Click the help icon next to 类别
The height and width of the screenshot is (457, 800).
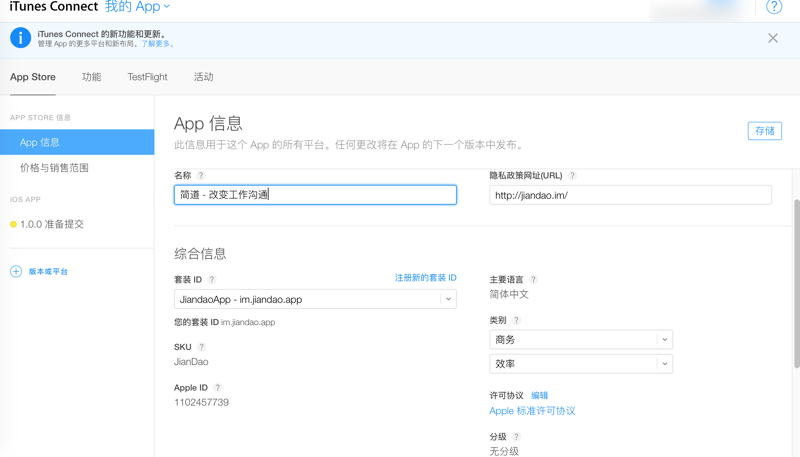pos(516,320)
